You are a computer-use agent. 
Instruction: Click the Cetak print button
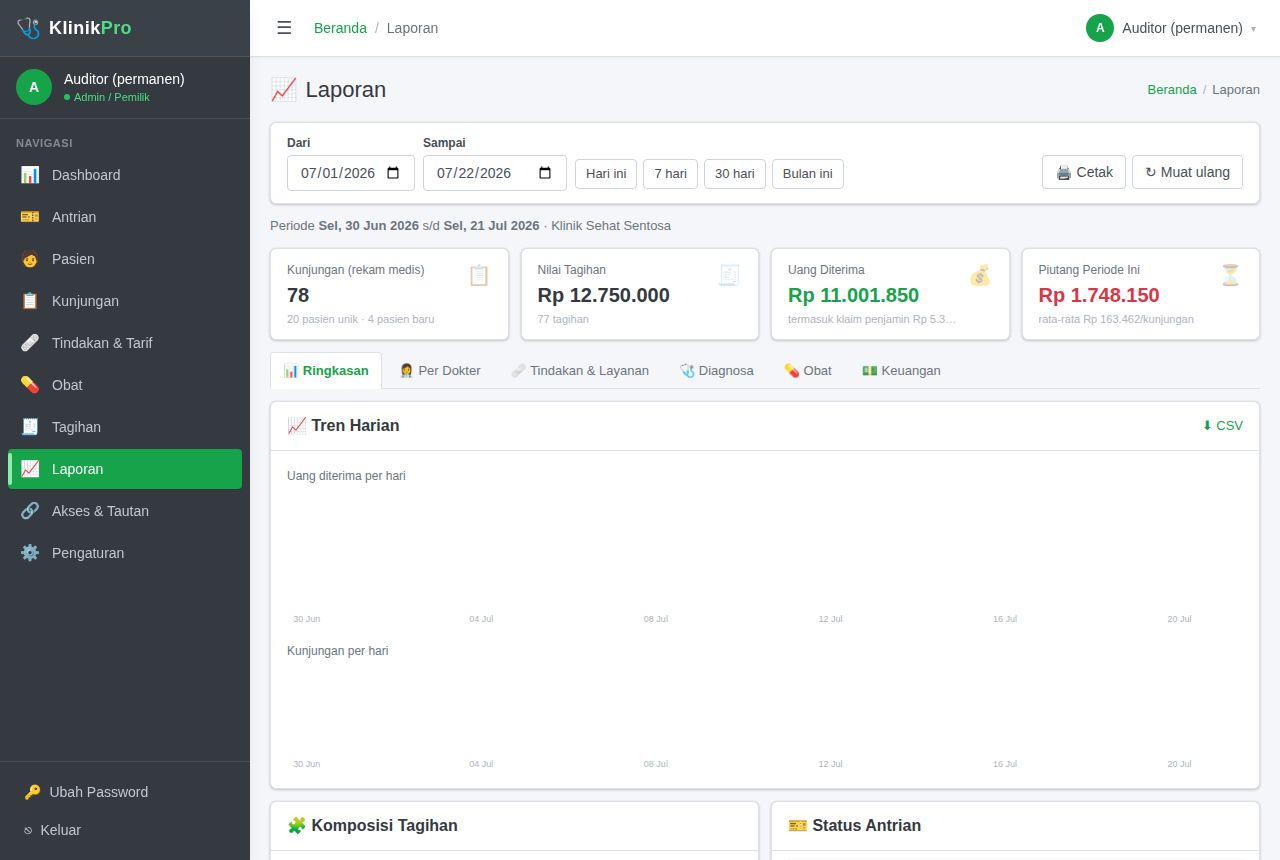(1084, 172)
